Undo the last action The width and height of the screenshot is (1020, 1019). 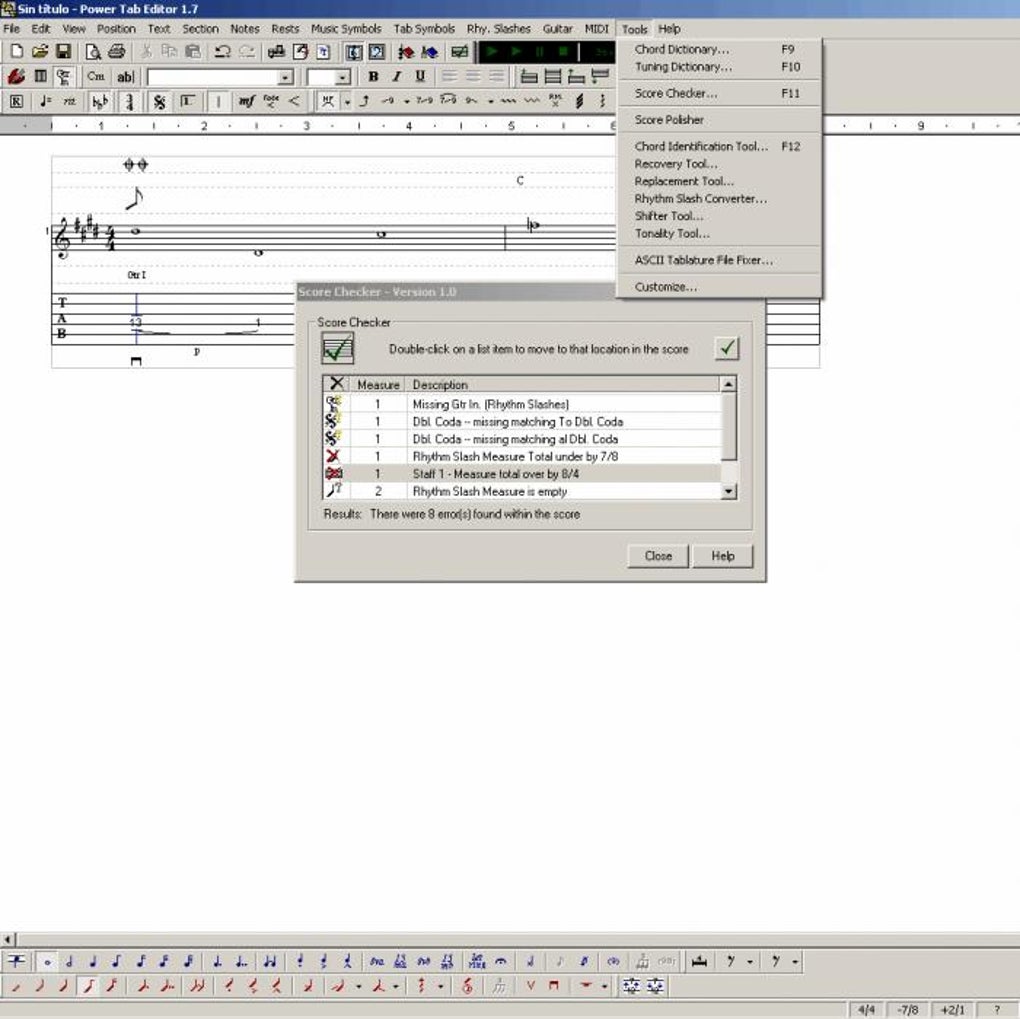pos(222,52)
